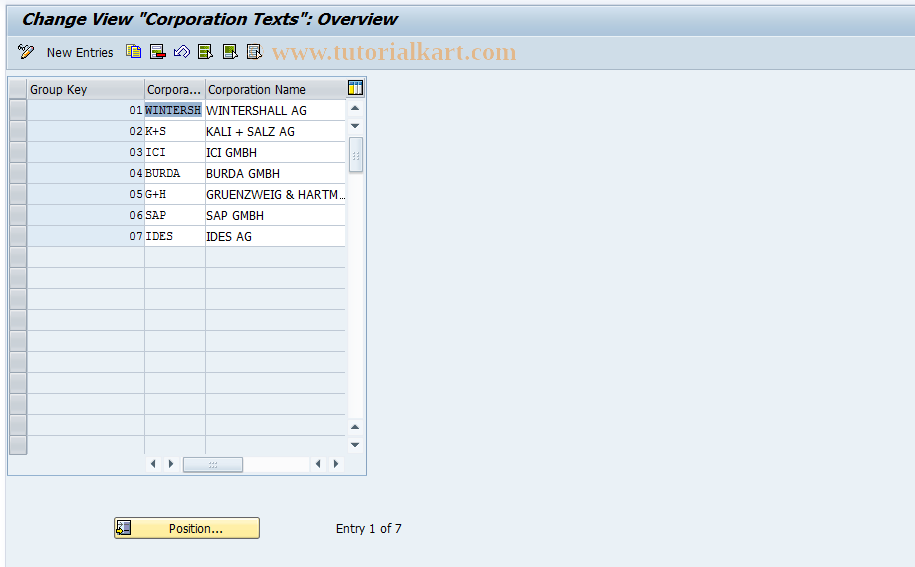This screenshot has height=567, width=915.
Task: Click the right-side horizontal scroll-left arrow
Action: [318, 464]
